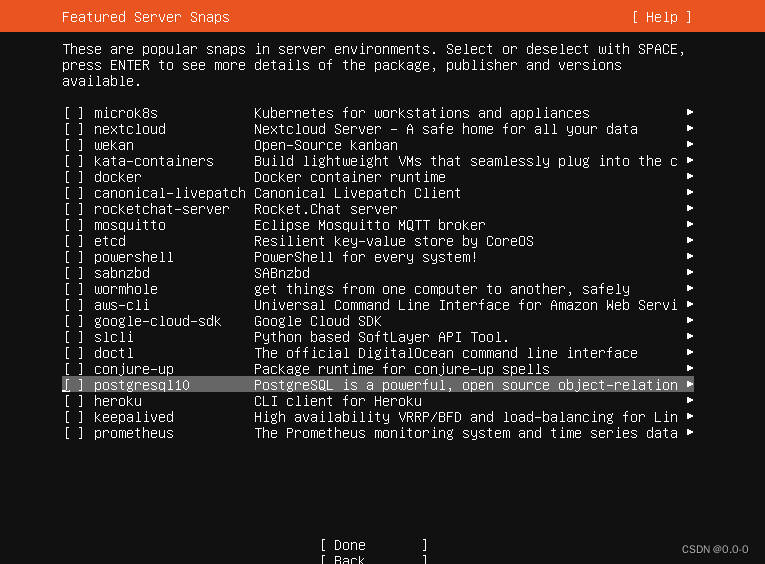Click 'Featured Server Snaps' title

[x=145, y=17]
